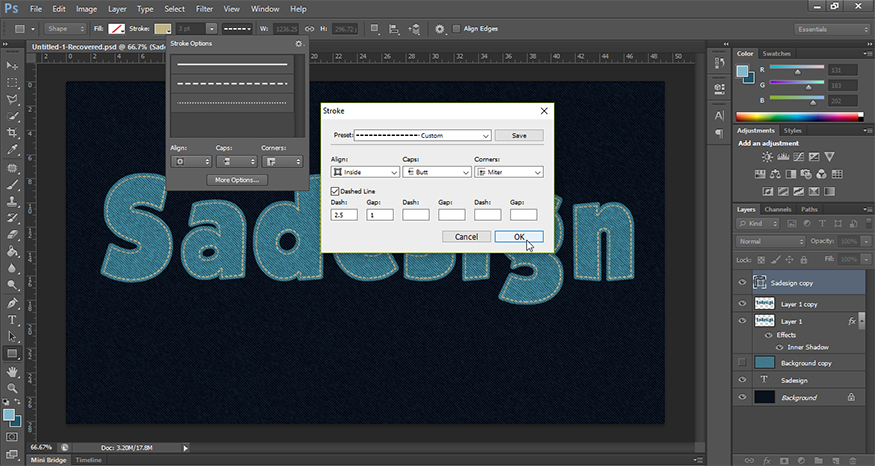Switch to the Swatches tab
Screen dimensions: 875x466
pyautogui.click(x=776, y=54)
